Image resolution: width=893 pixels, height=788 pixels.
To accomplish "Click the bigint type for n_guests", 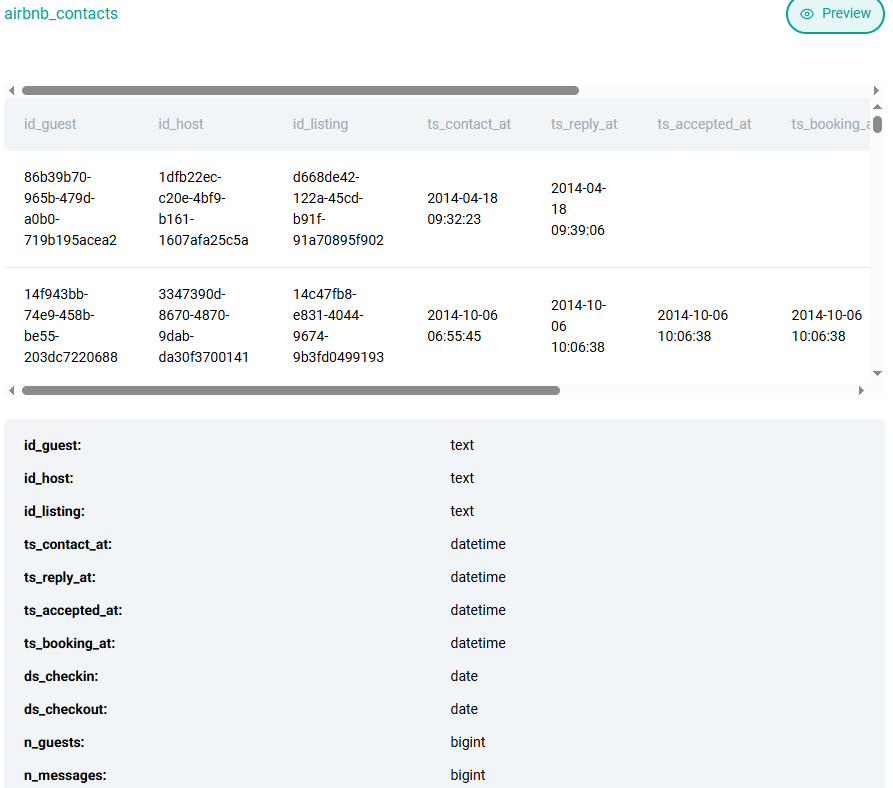I will [468, 742].
